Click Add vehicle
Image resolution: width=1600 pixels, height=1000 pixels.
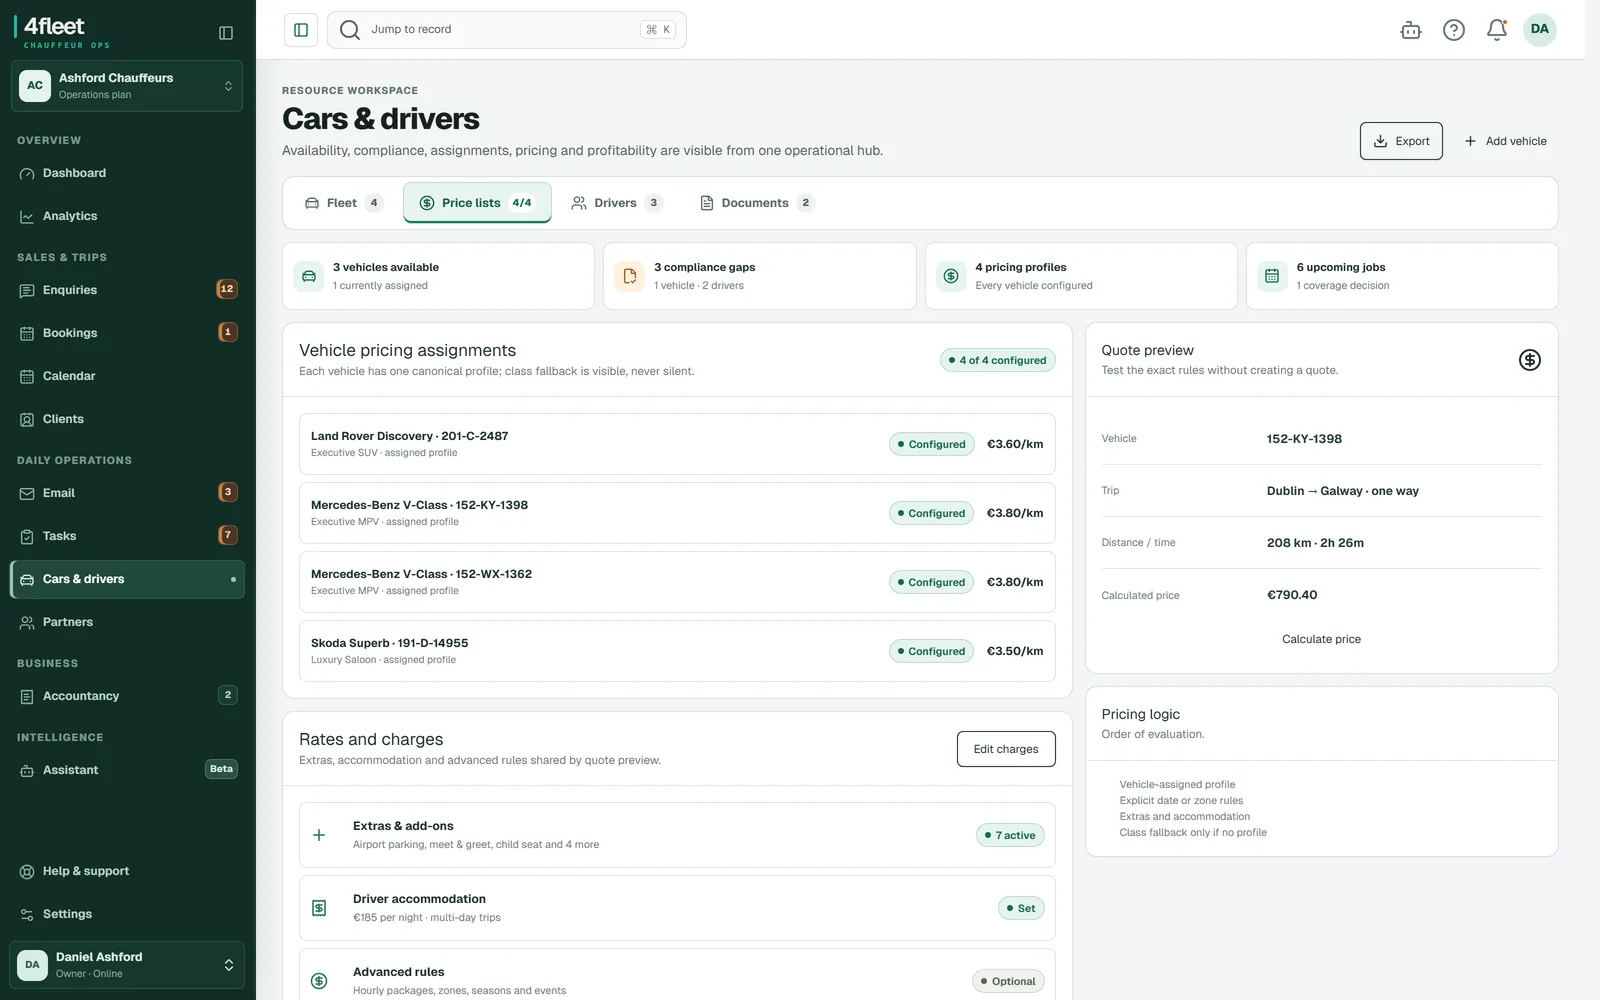pos(1505,141)
